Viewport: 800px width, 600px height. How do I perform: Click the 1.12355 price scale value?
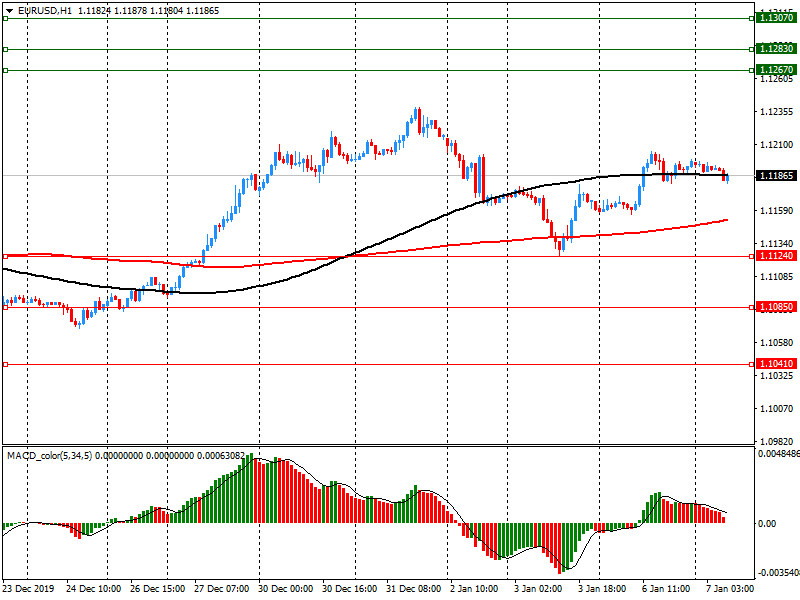point(777,112)
